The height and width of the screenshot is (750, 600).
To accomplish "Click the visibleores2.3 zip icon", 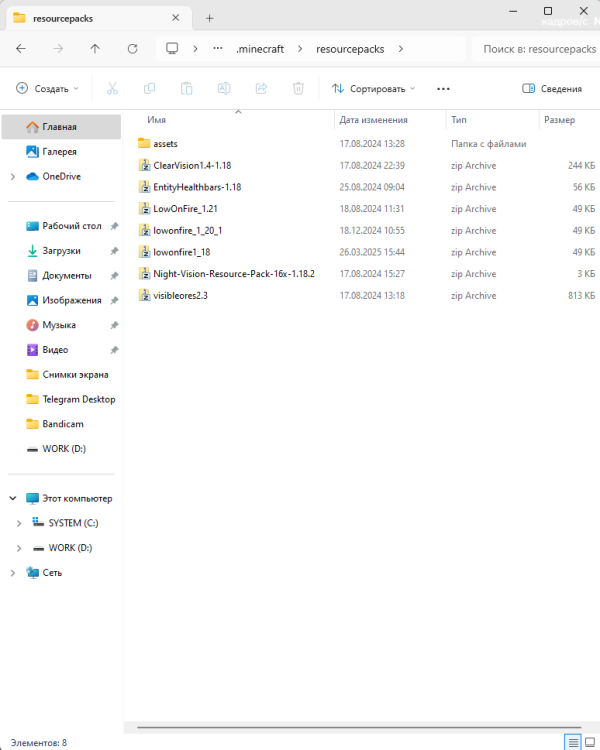I will pos(144,295).
